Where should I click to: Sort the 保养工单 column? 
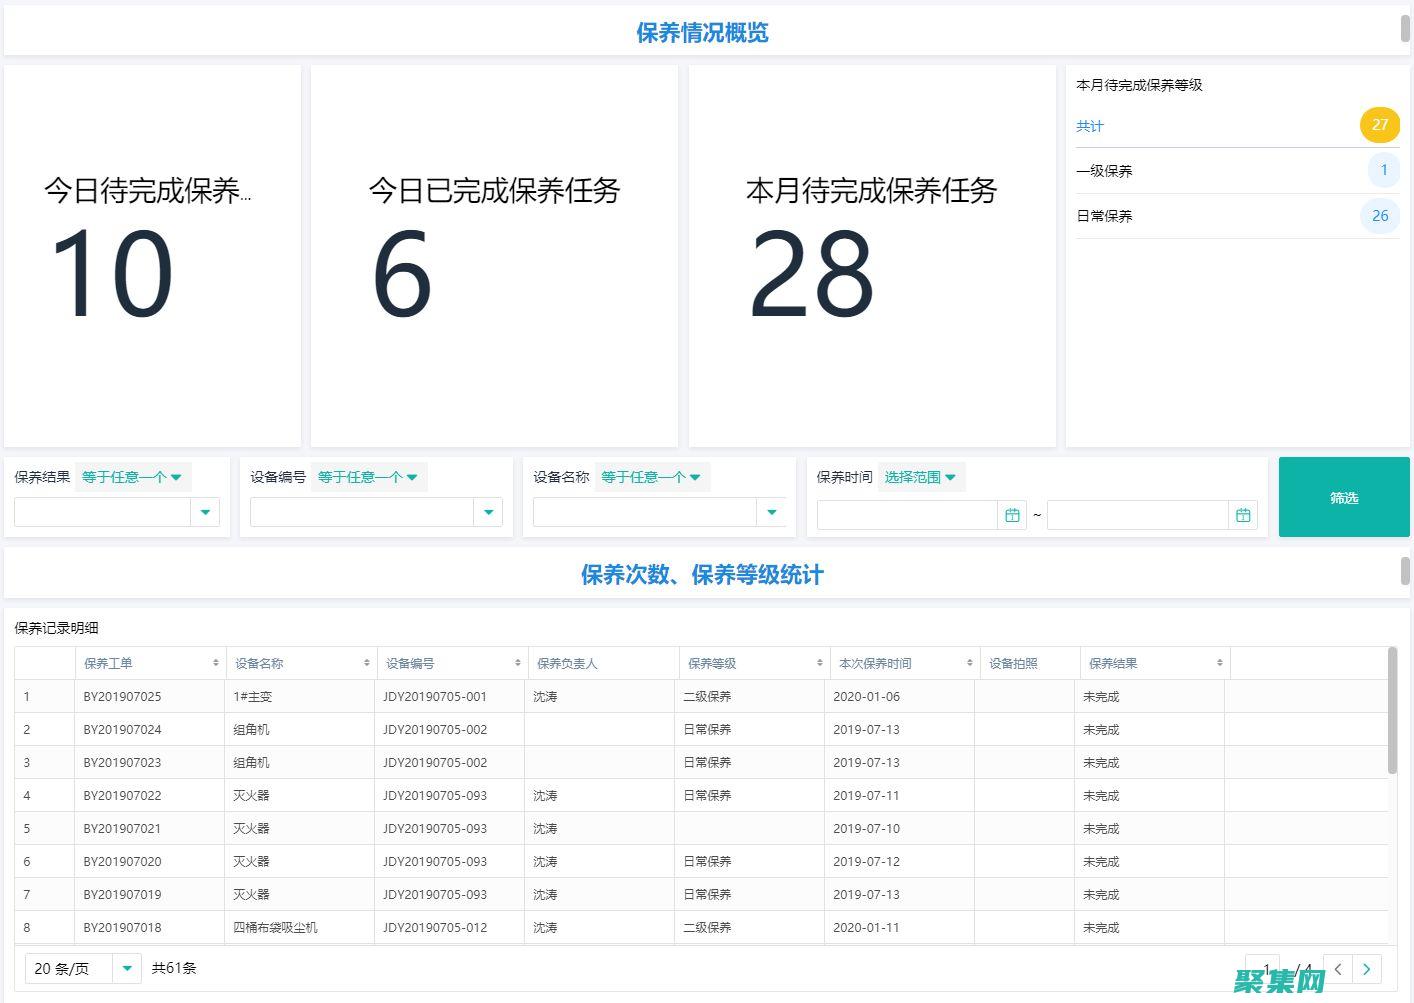[216, 662]
